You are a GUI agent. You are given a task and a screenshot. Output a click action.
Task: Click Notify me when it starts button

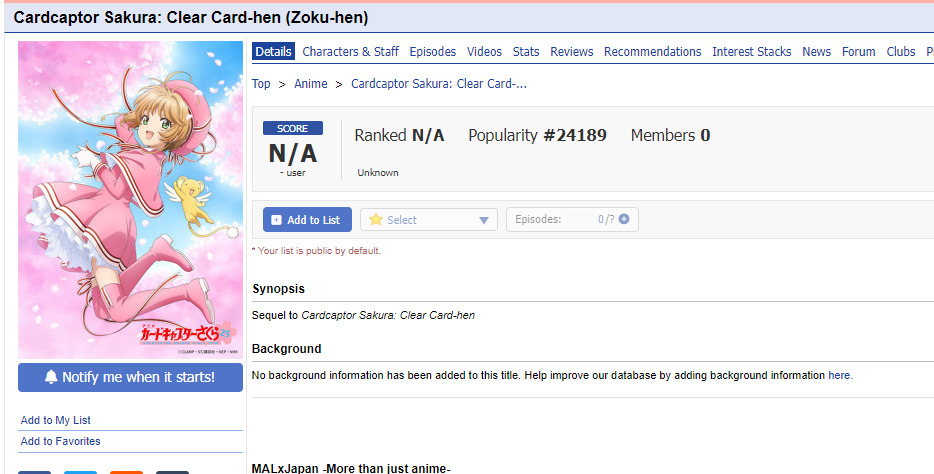click(x=130, y=377)
